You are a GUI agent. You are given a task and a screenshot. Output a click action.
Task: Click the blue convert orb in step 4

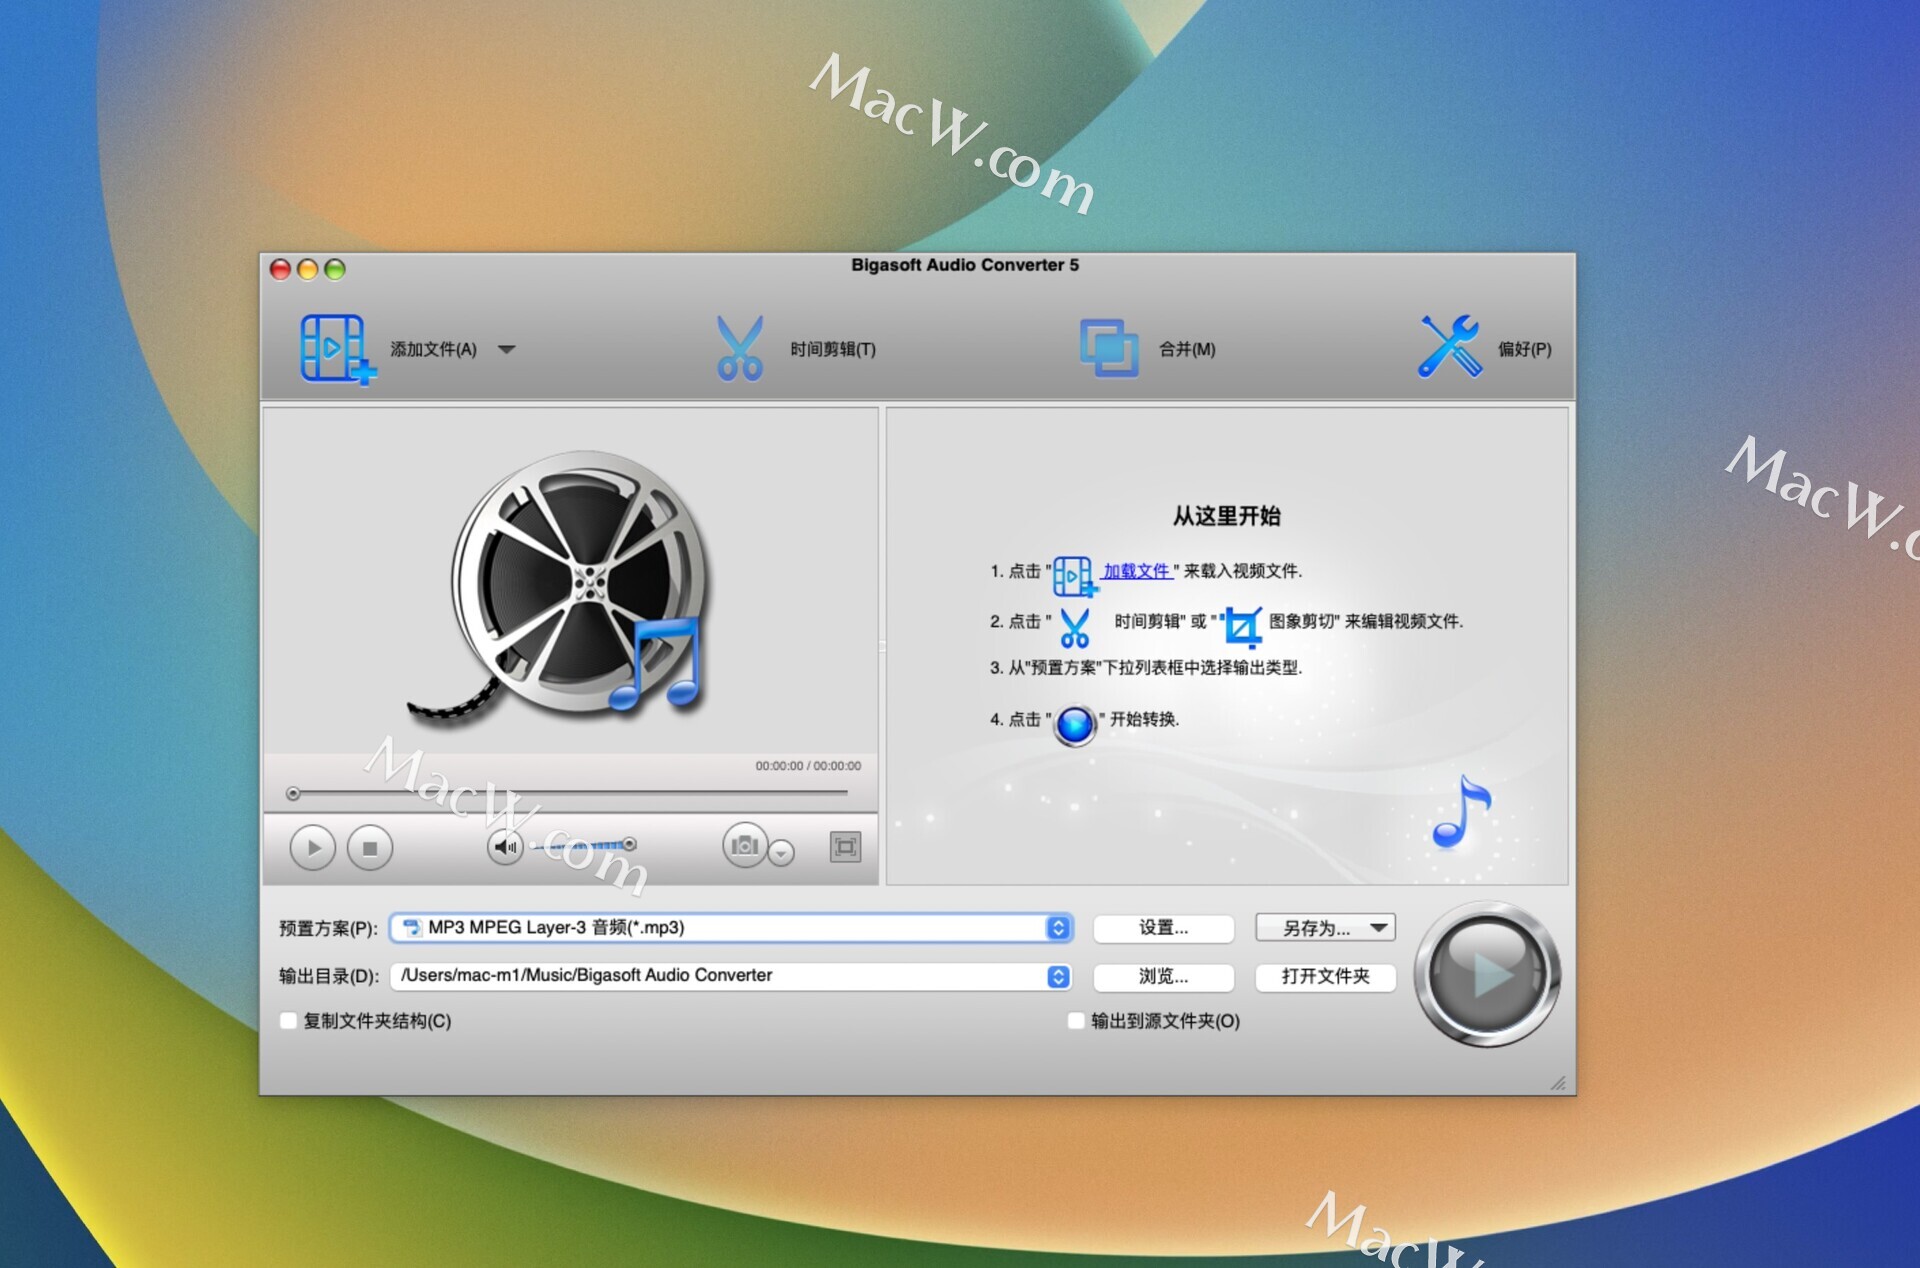[x=1075, y=725]
